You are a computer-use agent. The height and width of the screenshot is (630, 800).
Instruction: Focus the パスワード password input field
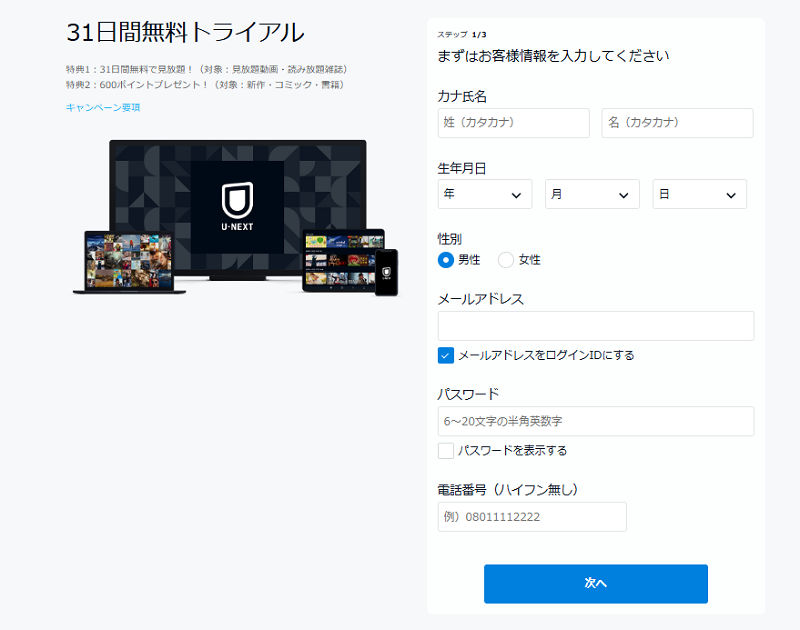pos(596,421)
